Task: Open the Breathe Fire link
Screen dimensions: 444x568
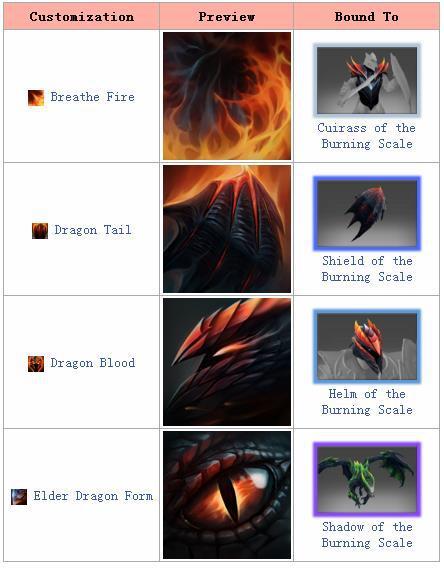Action: [92, 97]
